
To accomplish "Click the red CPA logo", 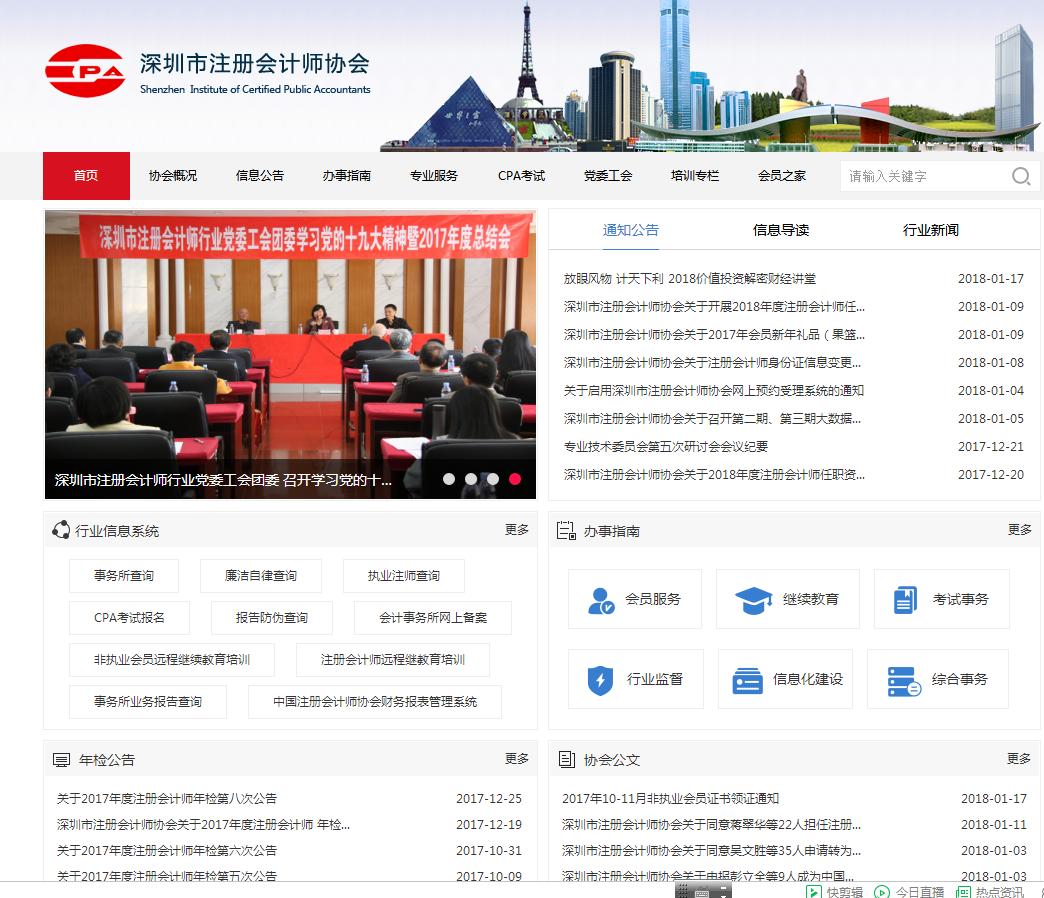I will 85,70.
